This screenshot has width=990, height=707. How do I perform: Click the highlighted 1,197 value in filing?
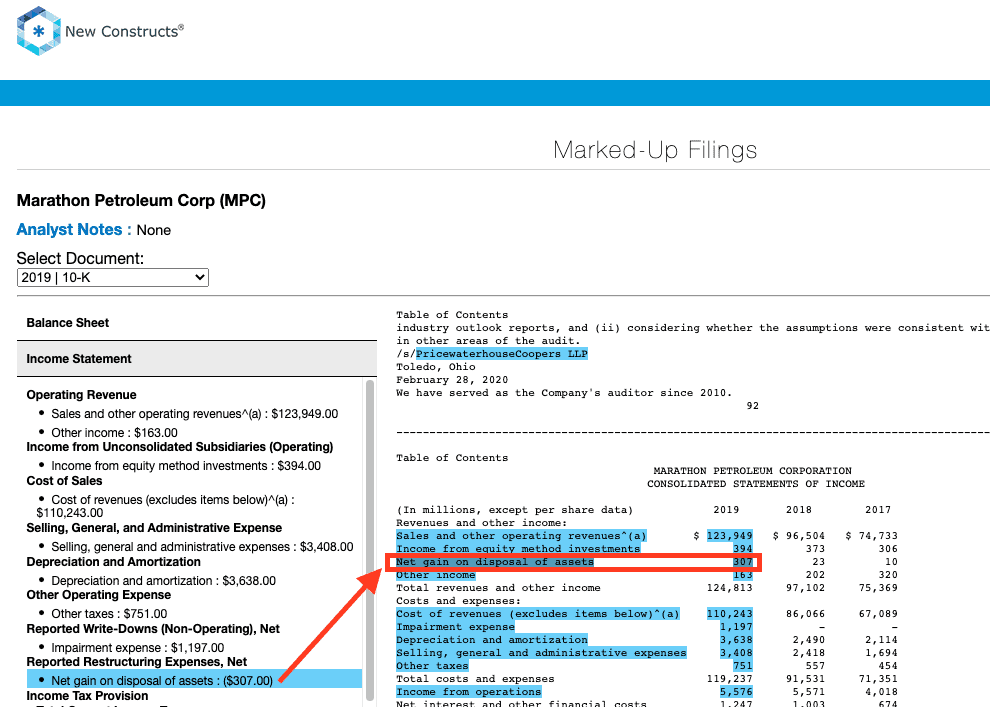(736, 627)
